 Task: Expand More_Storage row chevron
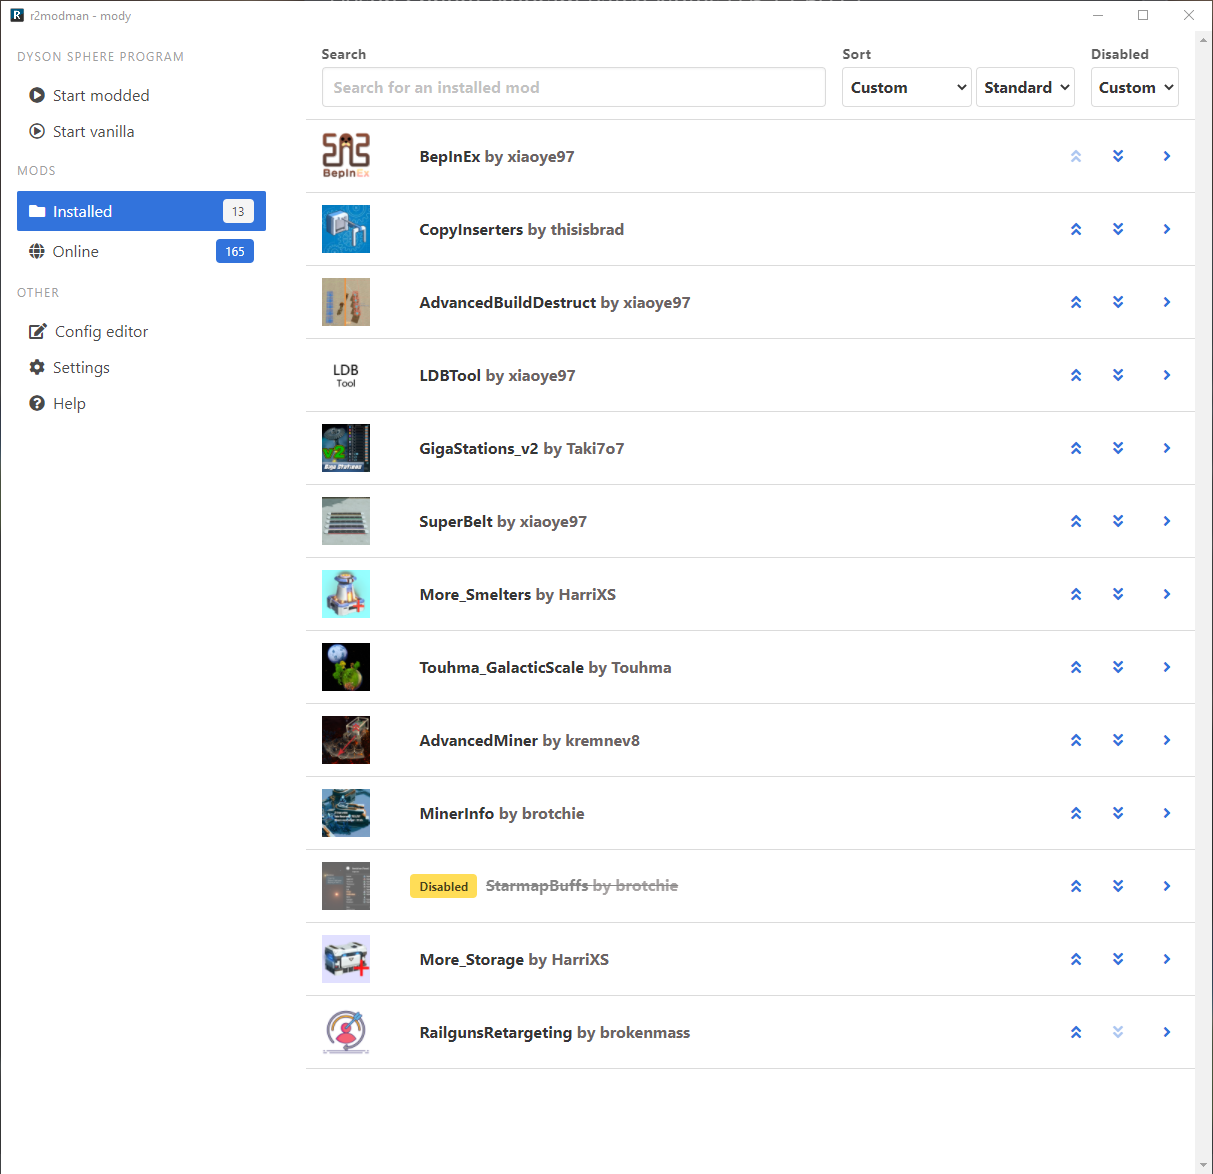[x=1167, y=959]
